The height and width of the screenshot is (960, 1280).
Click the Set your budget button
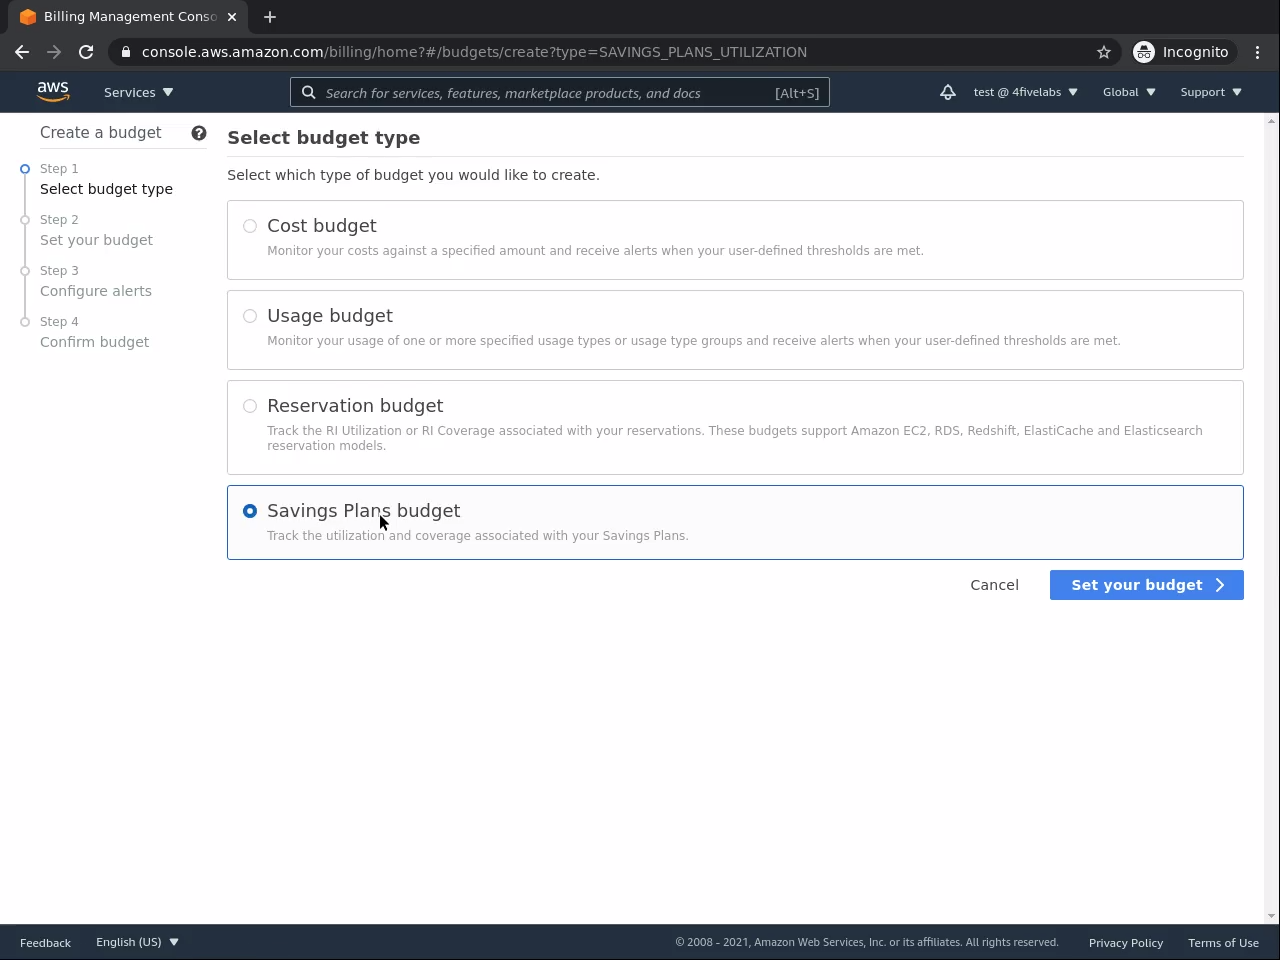1147,585
